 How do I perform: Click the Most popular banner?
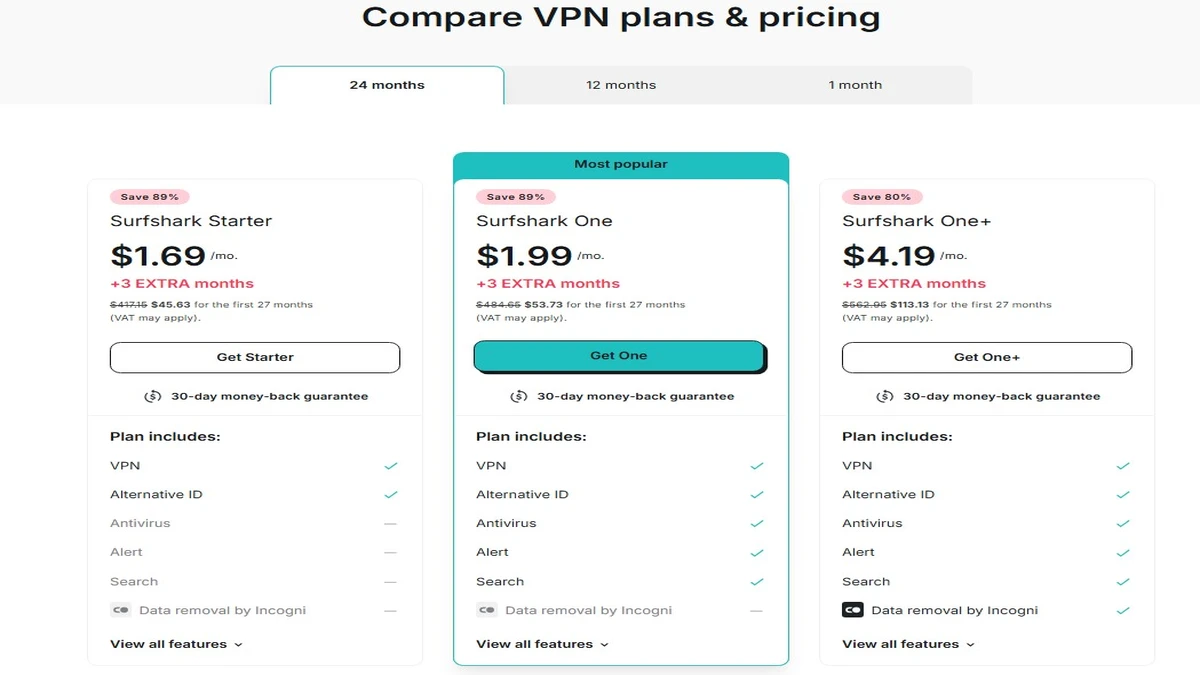point(620,163)
